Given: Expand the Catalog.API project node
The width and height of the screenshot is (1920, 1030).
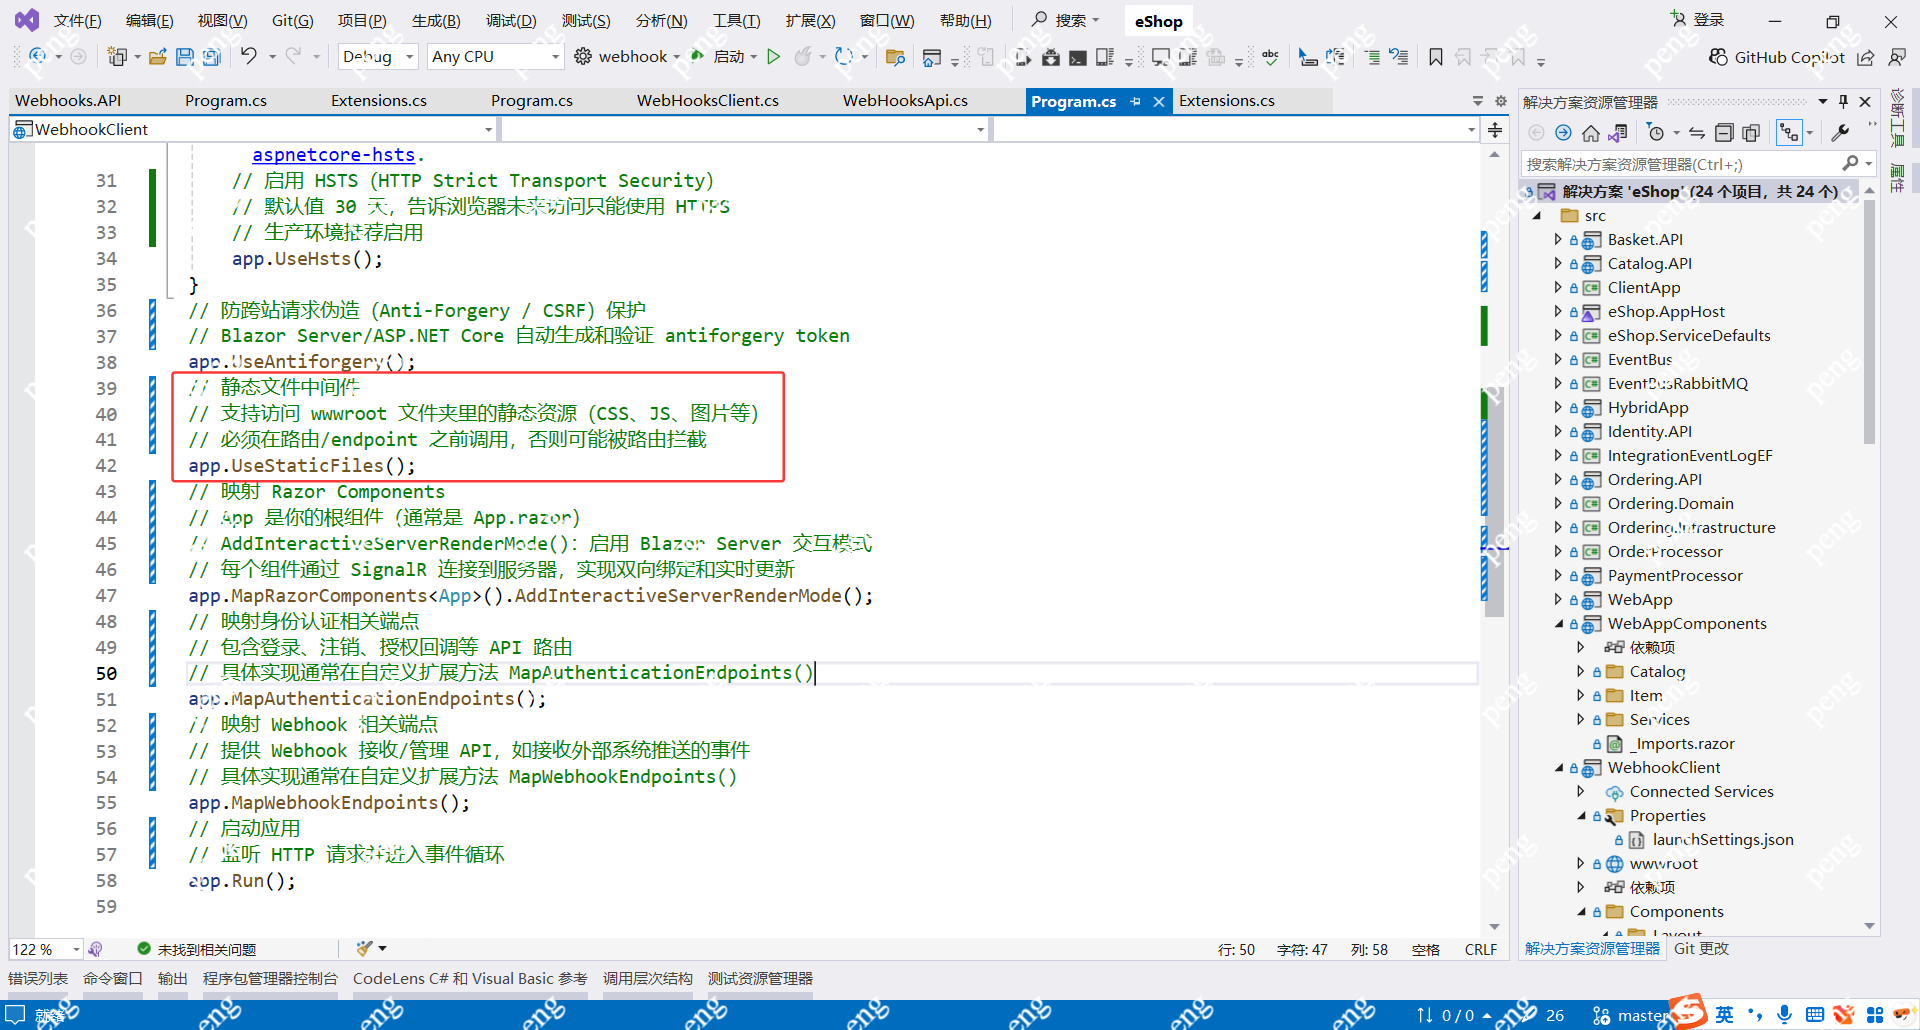Looking at the screenshot, I should tap(1558, 263).
